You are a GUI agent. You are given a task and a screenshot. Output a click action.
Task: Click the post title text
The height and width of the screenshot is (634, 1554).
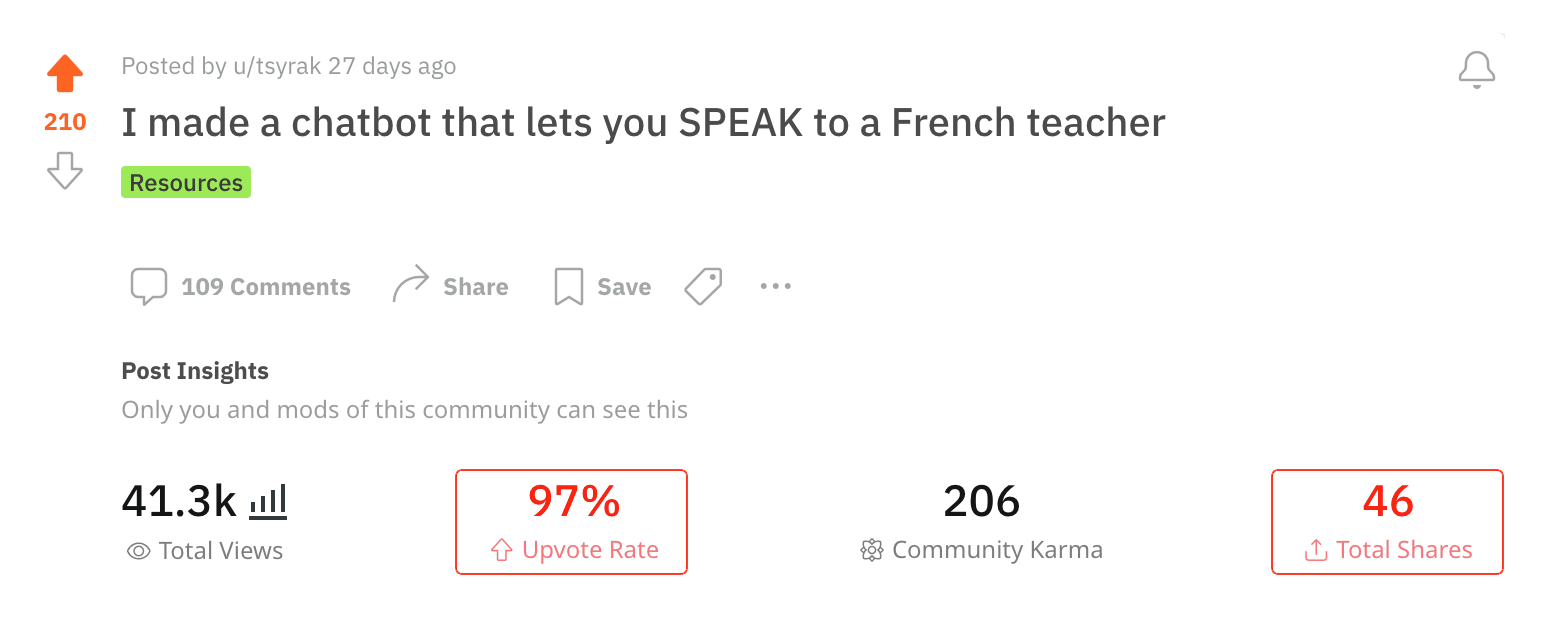click(643, 122)
